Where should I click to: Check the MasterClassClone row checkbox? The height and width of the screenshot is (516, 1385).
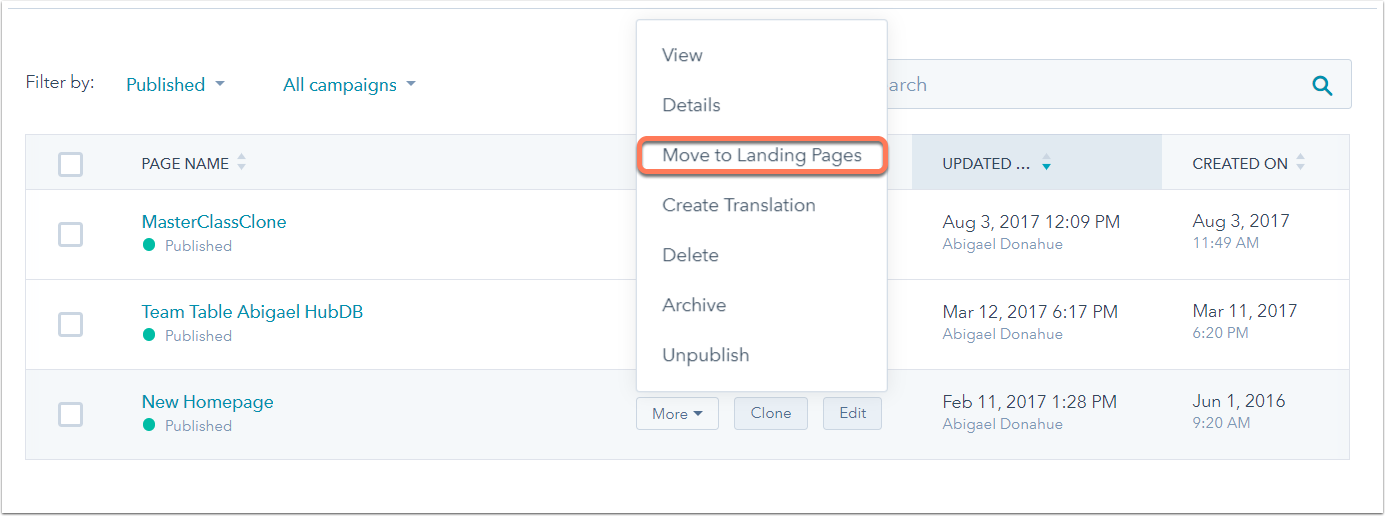[x=70, y=234]
